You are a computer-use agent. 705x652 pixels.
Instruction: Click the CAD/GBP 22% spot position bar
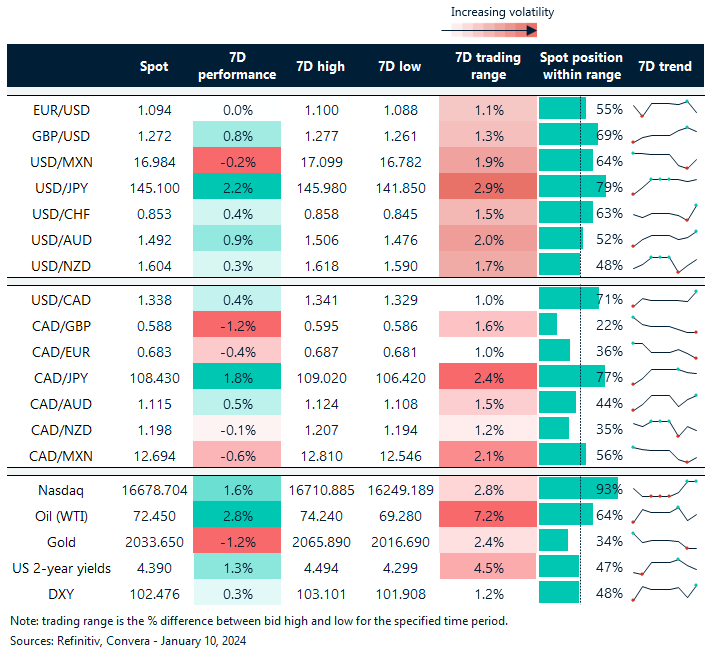[x=549, y=324]
